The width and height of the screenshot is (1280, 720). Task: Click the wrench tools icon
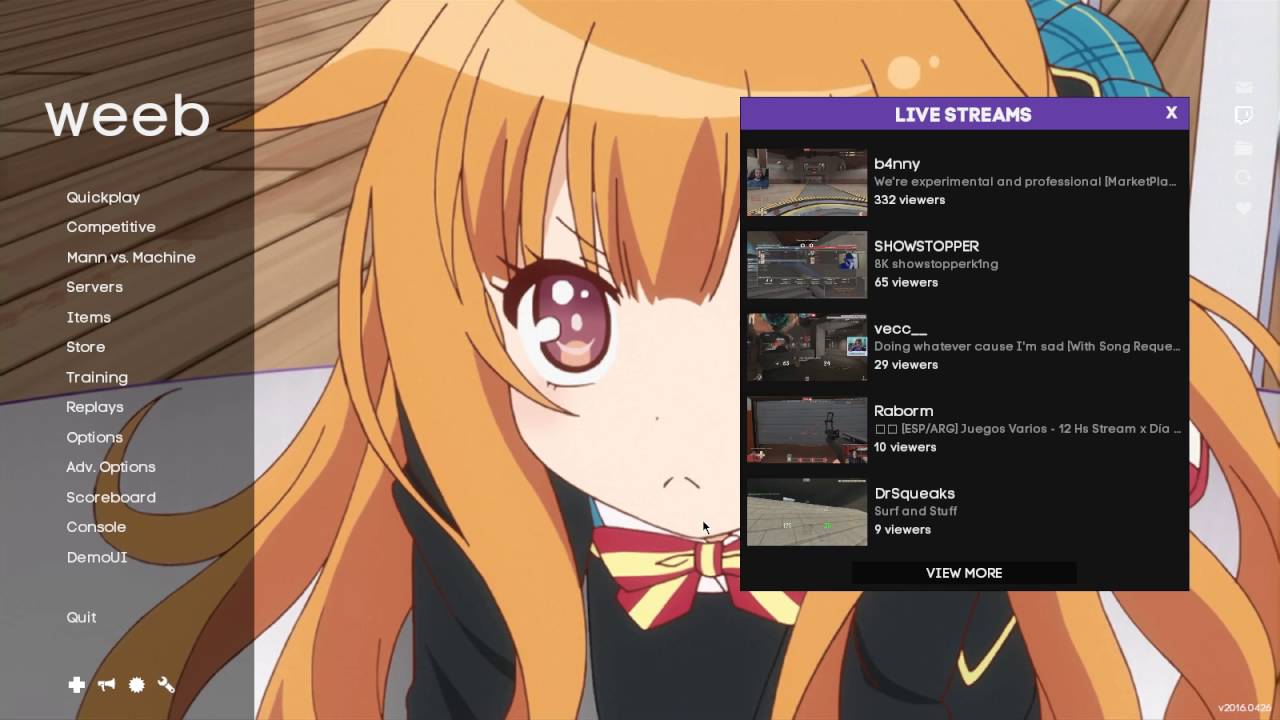click(167, 685)
